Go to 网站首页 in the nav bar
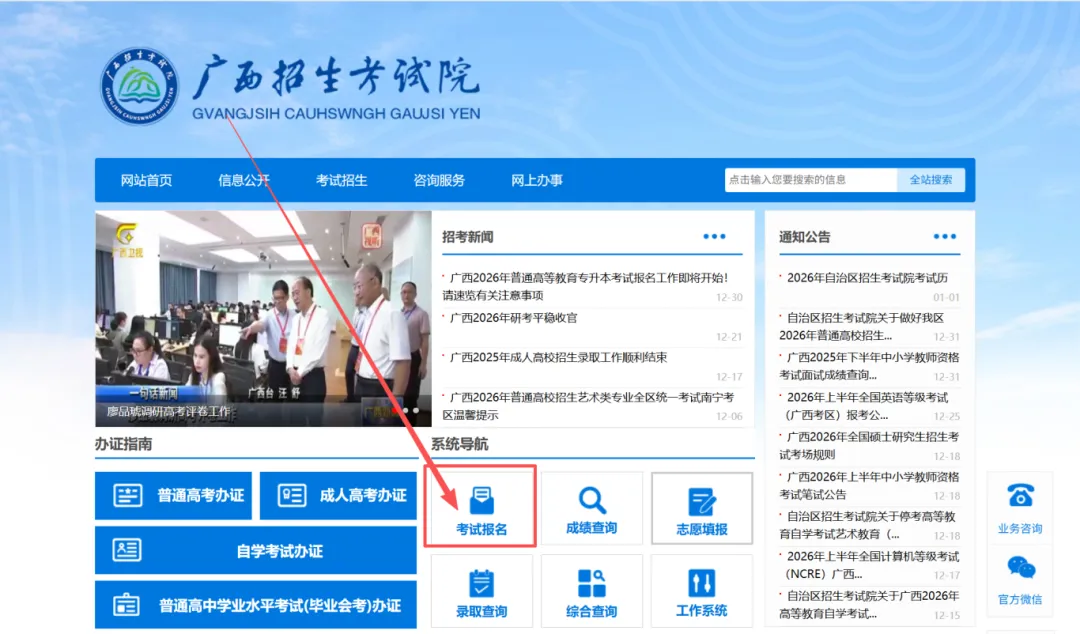The height and width of the screenshot is (634, 1080). tap(146, 181)
